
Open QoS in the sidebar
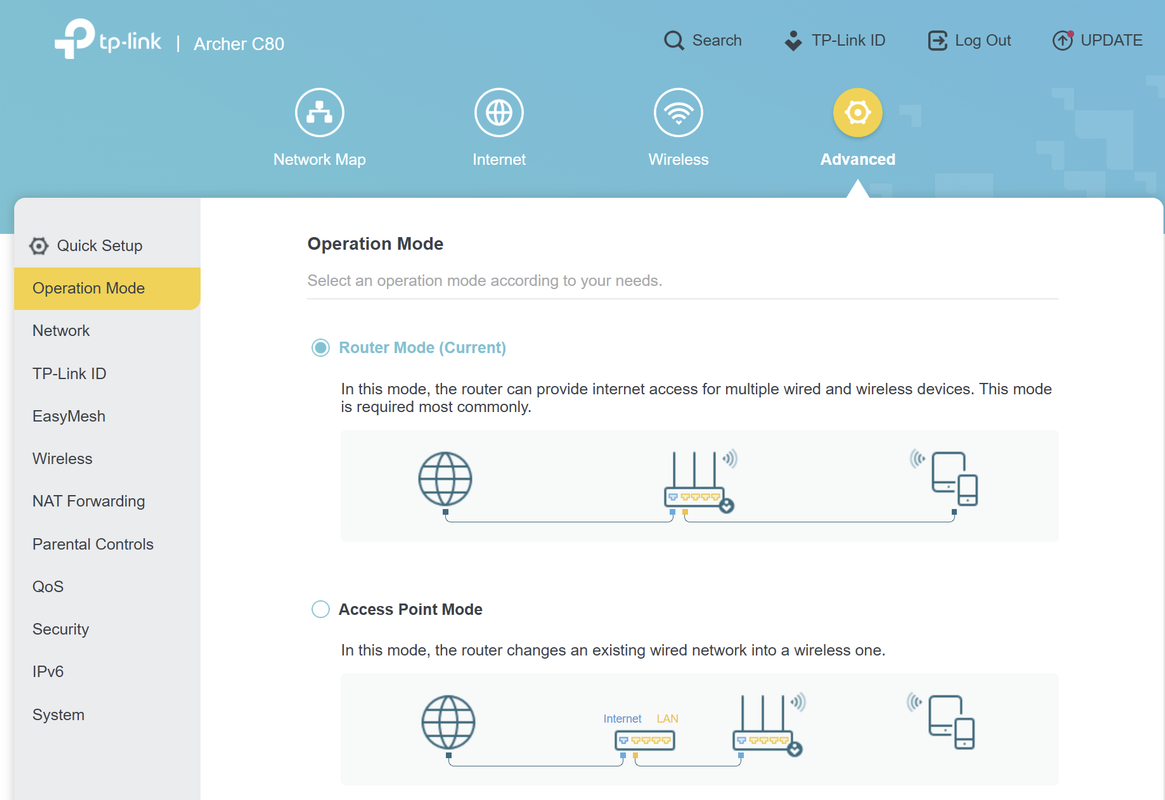[107, 587]
